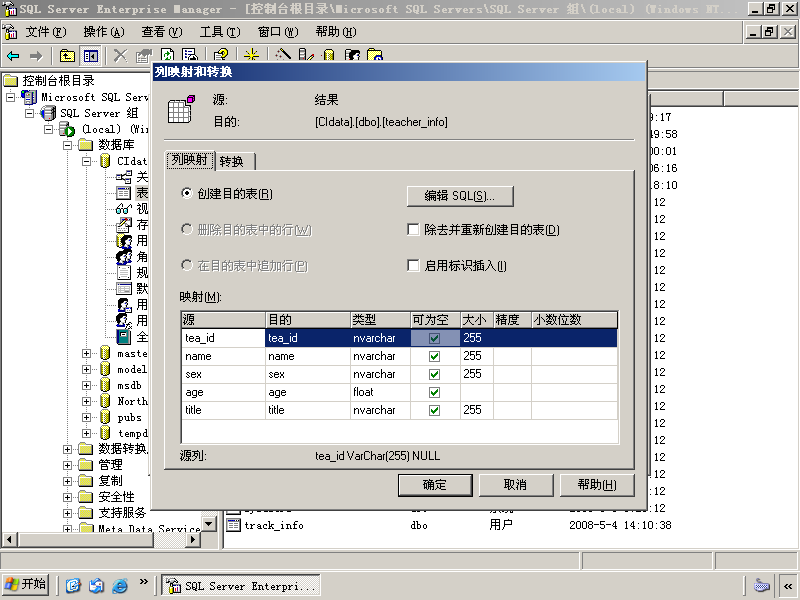This screenshot has width=800, height=600.
Task: Open Internet Explorer from quick launch
Action: [x=119, y=585]
